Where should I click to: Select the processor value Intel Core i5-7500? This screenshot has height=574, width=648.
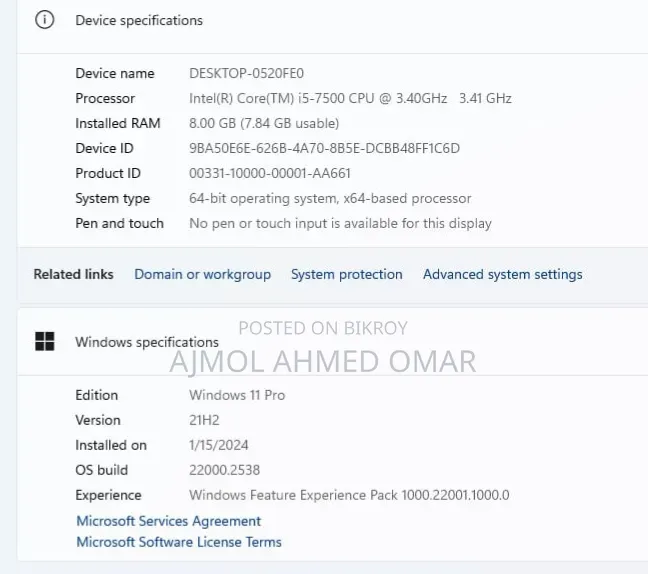point(350,98)
